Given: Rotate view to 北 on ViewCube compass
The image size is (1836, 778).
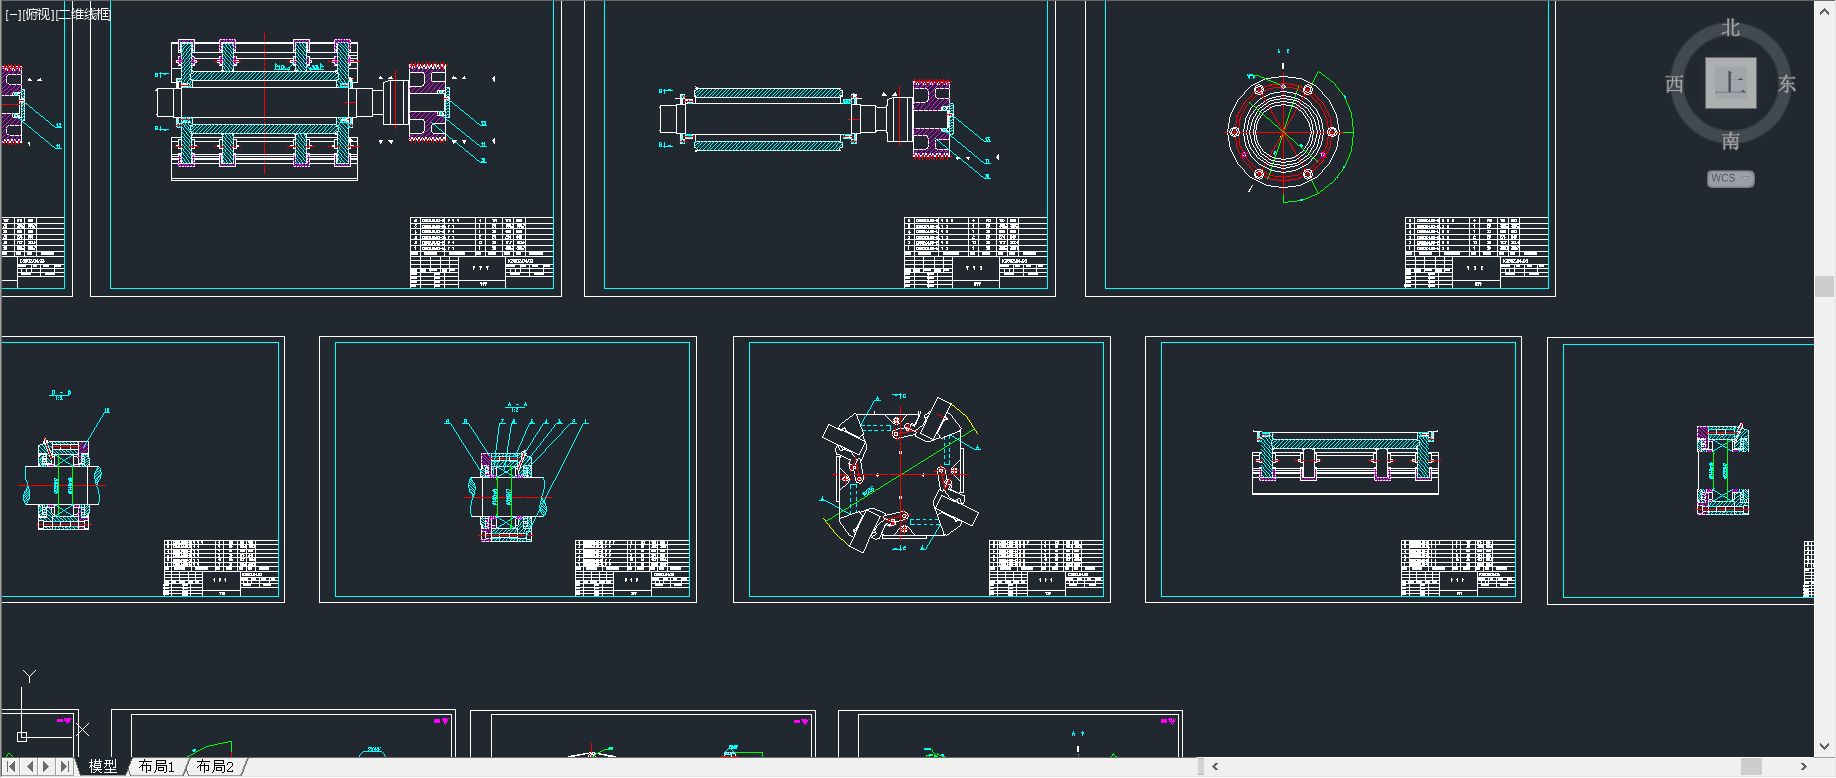Looking at the screenshot, I should (x=1731, y=28).
